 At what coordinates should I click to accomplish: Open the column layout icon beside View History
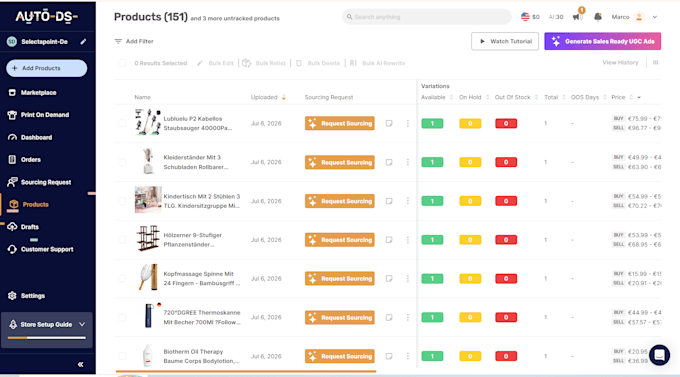tap(655, 62)
